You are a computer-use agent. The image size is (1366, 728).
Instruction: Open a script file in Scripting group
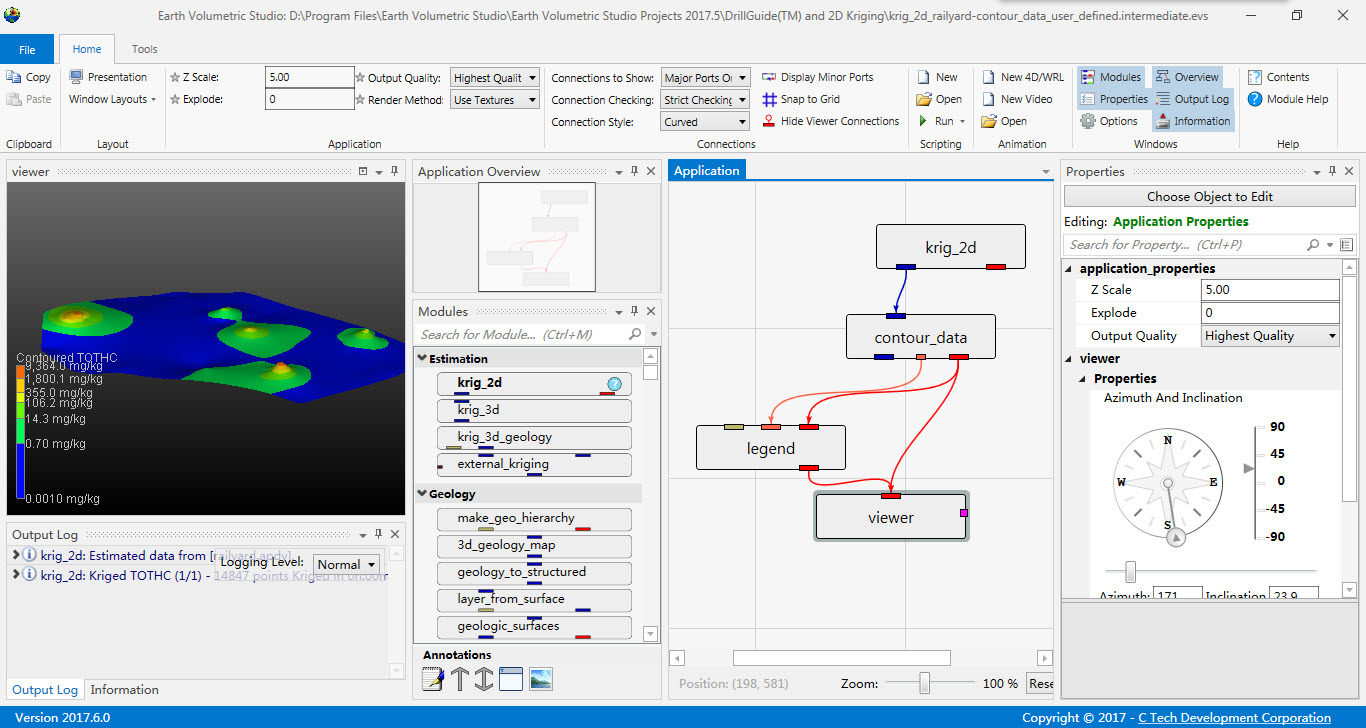pos(939,99)
